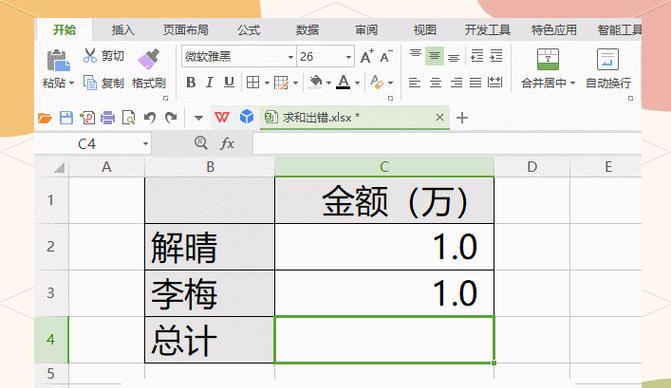Screen dimensions: 671x388
Task: Click the Undo arrow icon
Action: 149,117
